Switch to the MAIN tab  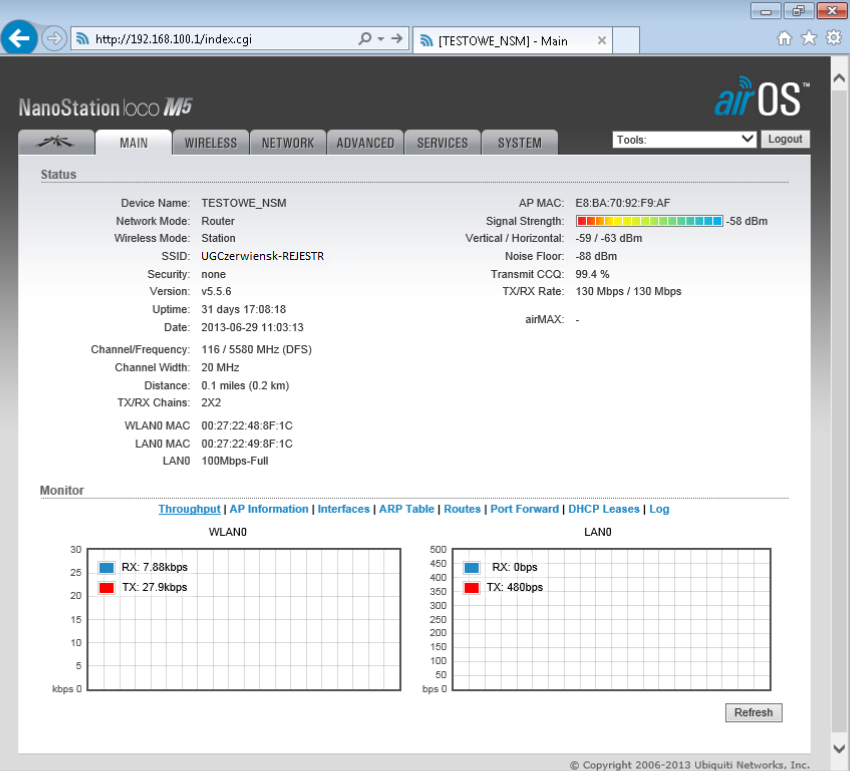coord(133,143)
